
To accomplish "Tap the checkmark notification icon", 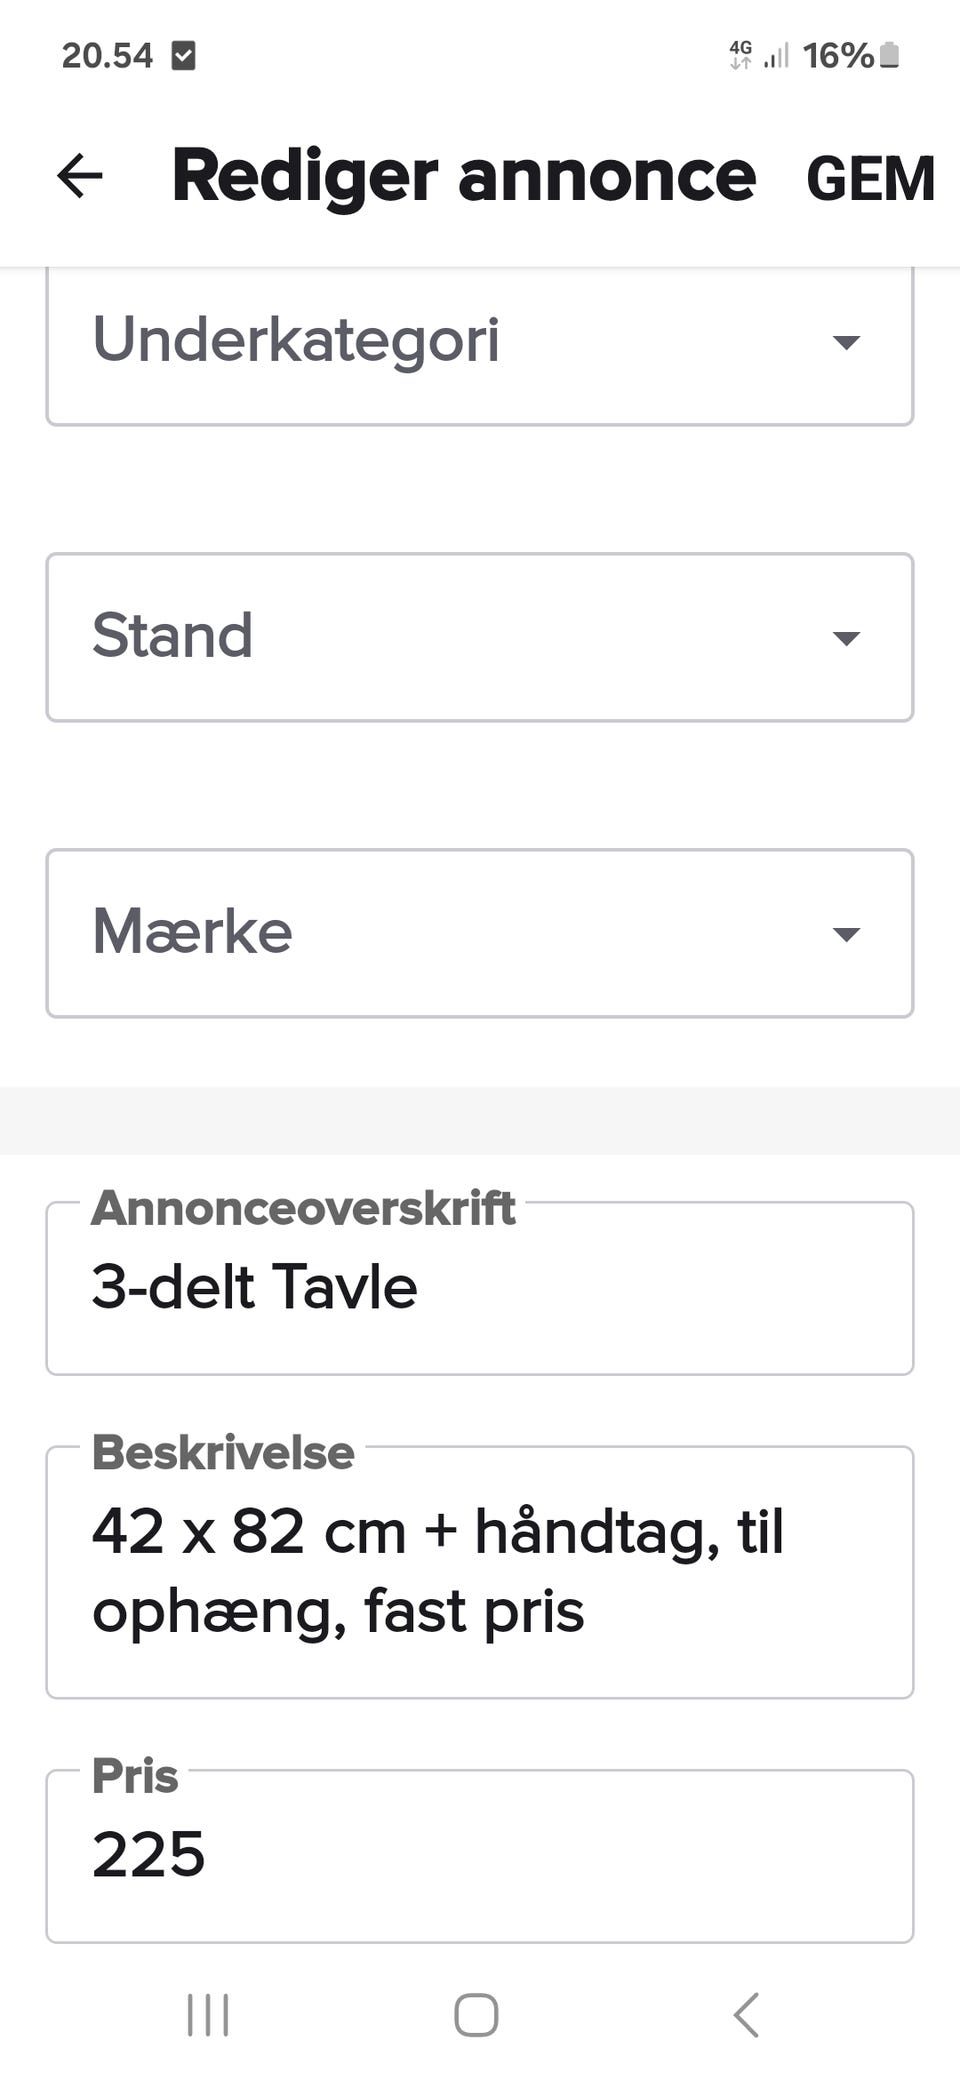I will point(183,56).
